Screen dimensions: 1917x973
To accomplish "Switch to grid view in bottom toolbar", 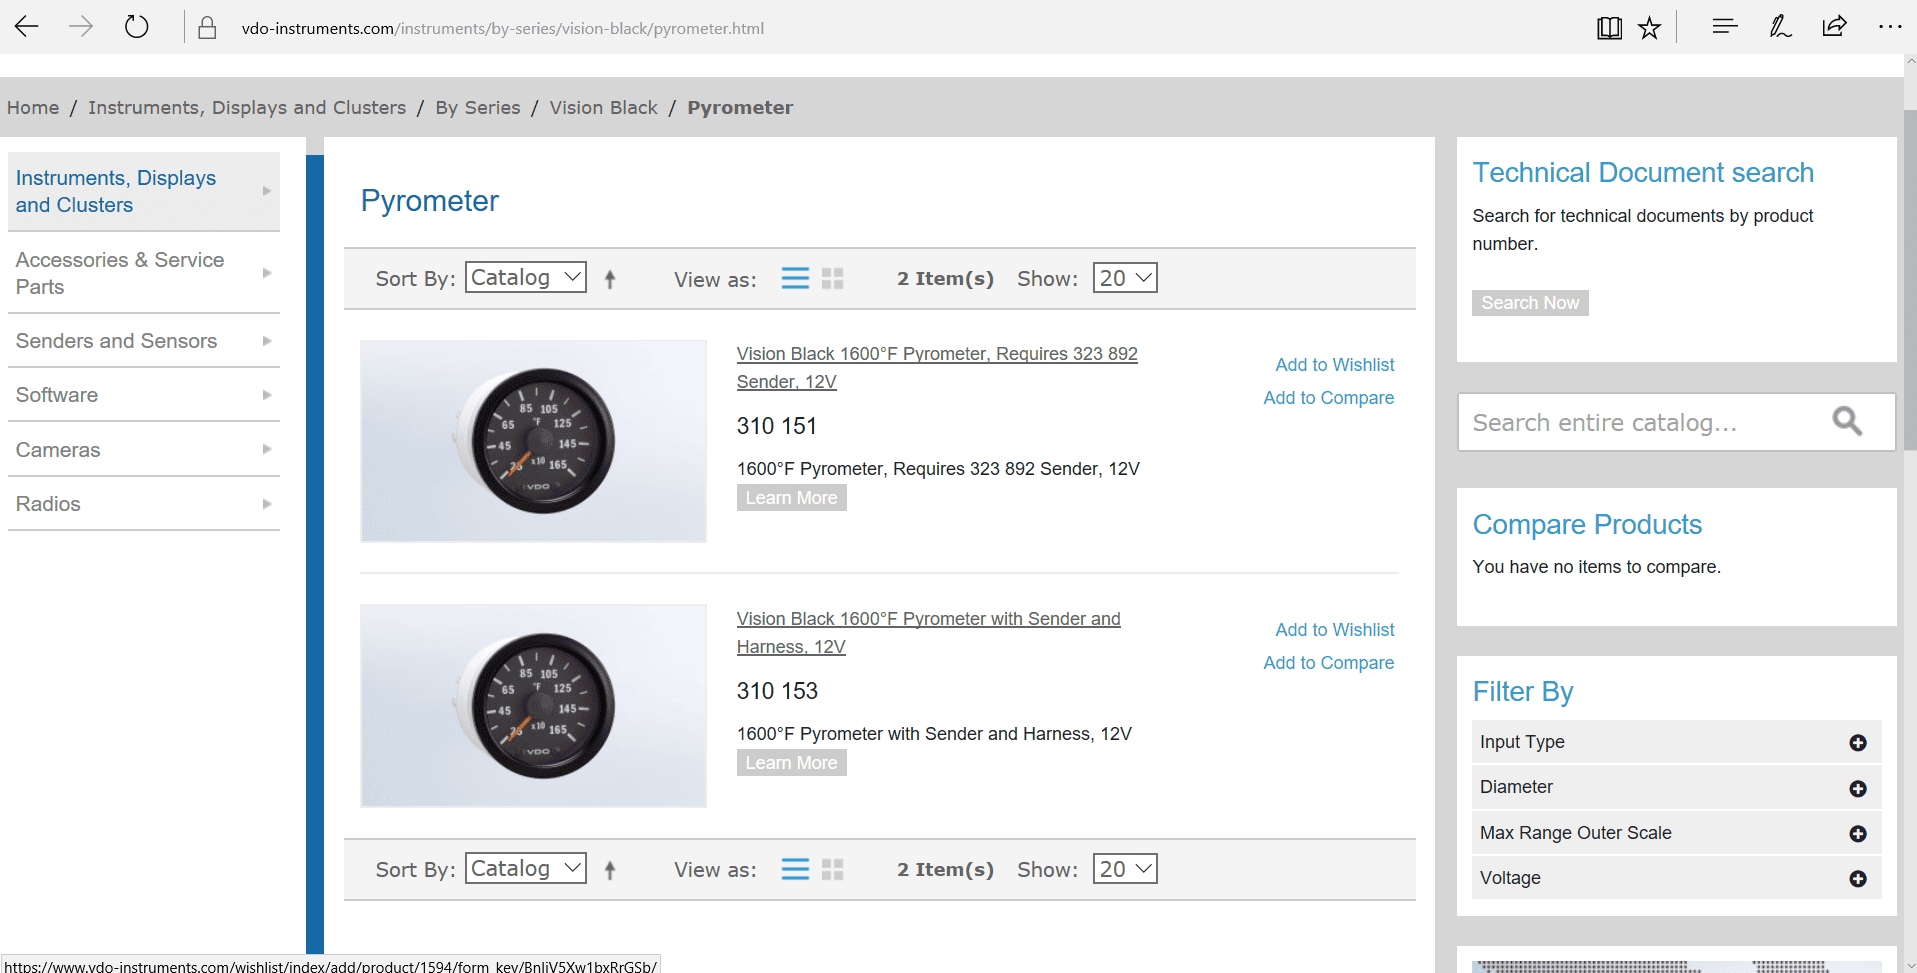I will (x=833, y=869).
